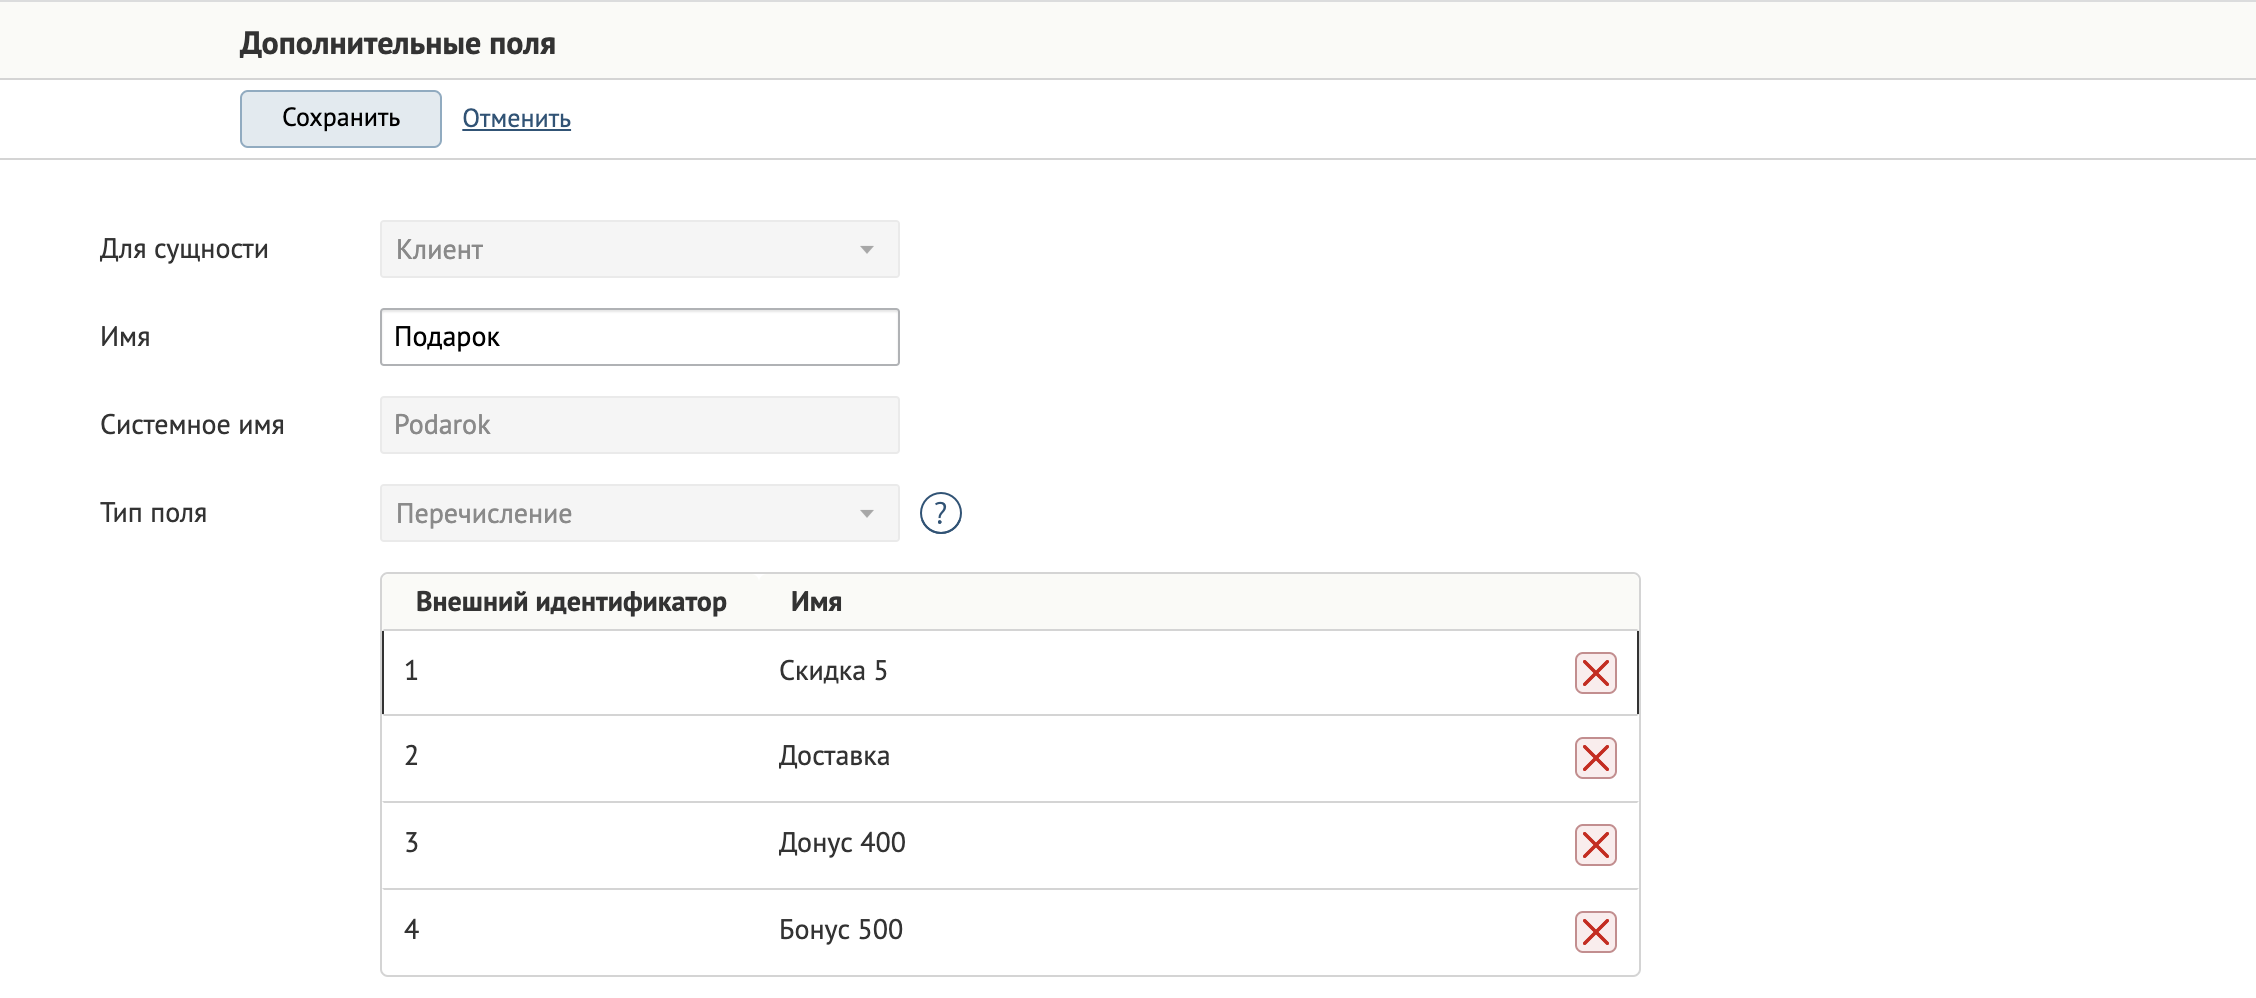2256x998 pixels.
Task: Click the Для сущности label
Action: pos(184,249)
